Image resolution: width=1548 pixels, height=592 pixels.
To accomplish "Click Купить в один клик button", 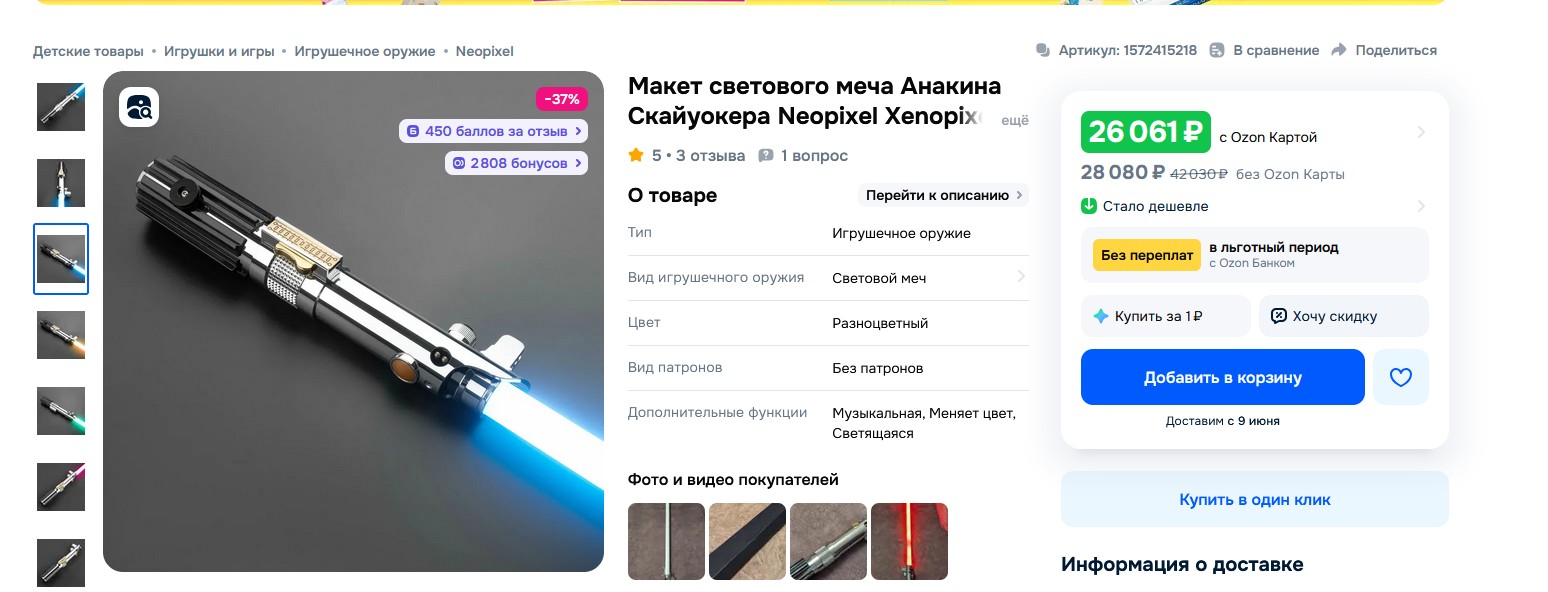I will coord(1255,499).
